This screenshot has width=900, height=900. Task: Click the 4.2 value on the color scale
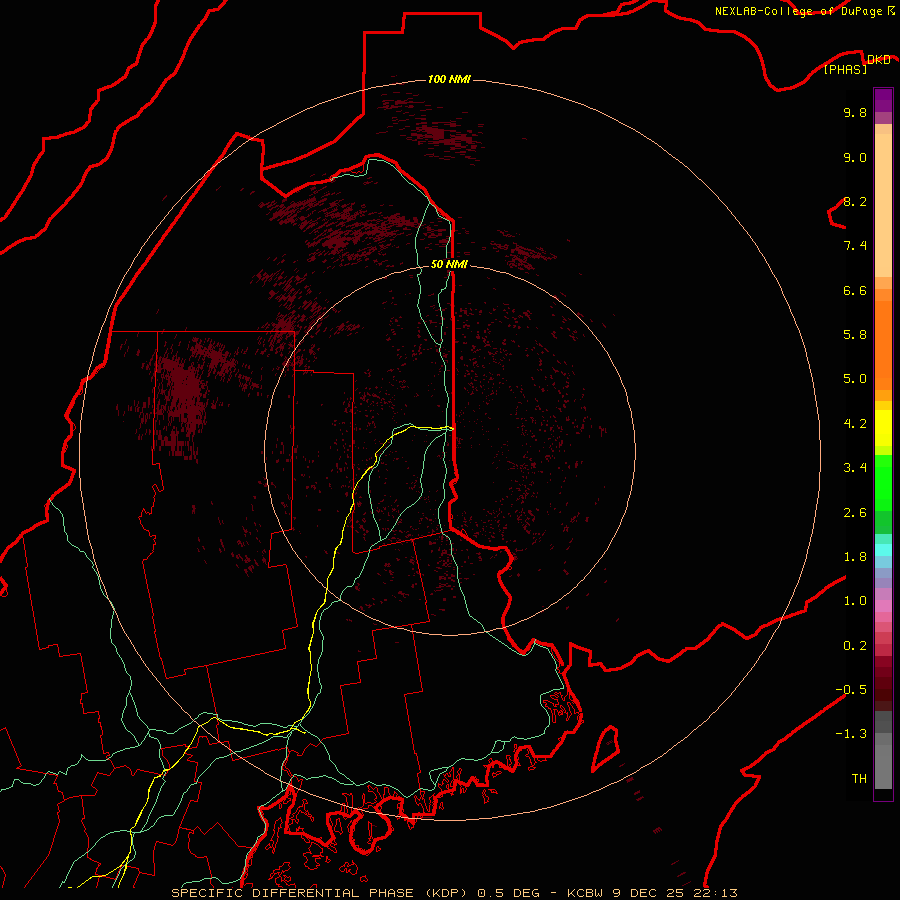(x=855, y=424)
